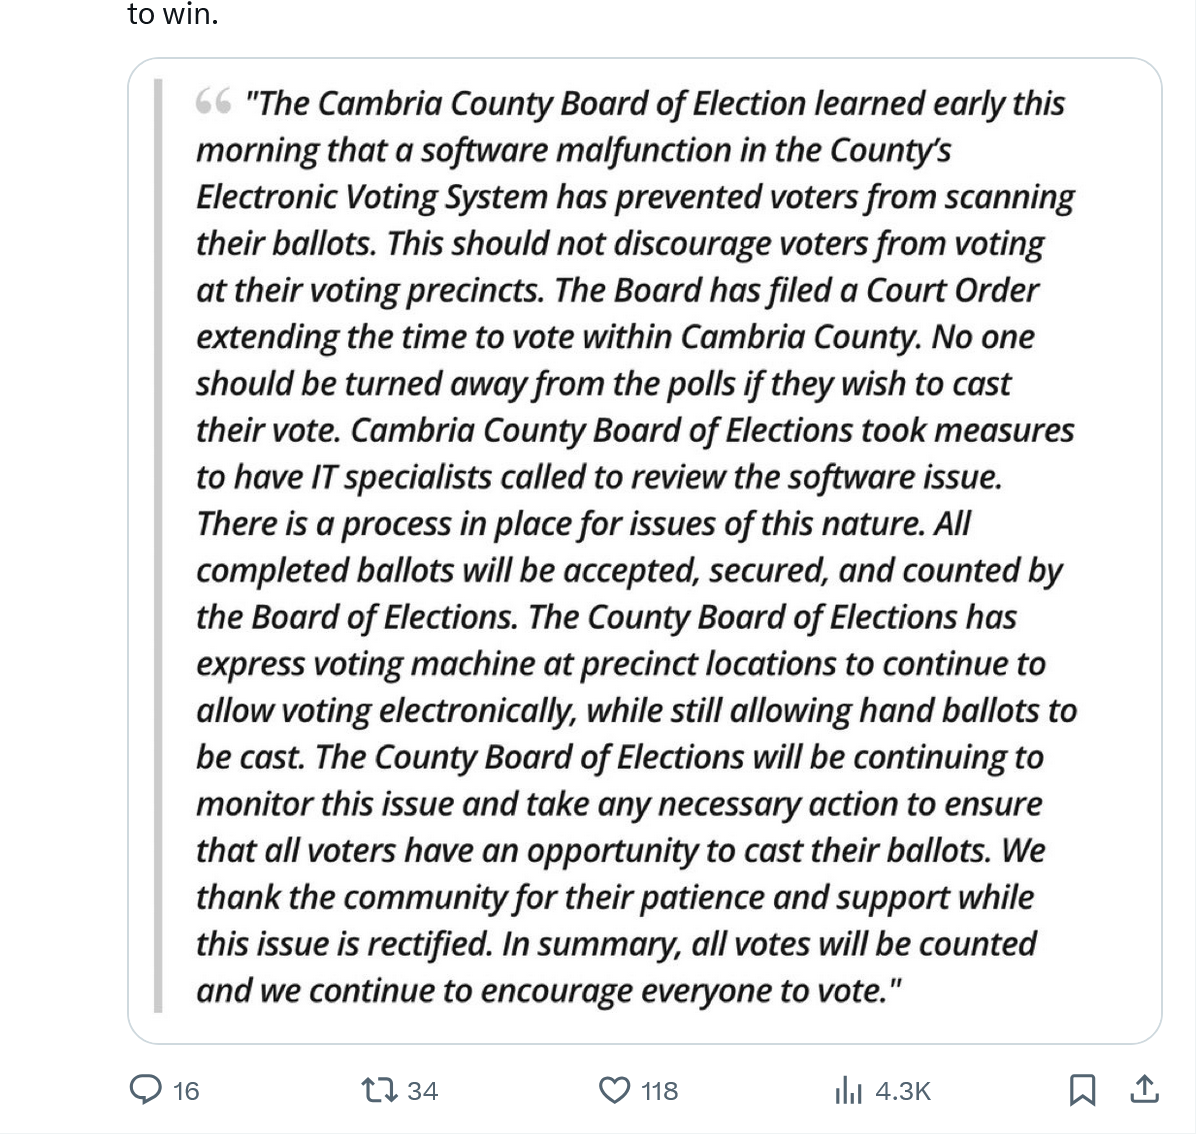Click the like count 118
Screen dimensions: 1196x1134
(x=660, y=1090)
